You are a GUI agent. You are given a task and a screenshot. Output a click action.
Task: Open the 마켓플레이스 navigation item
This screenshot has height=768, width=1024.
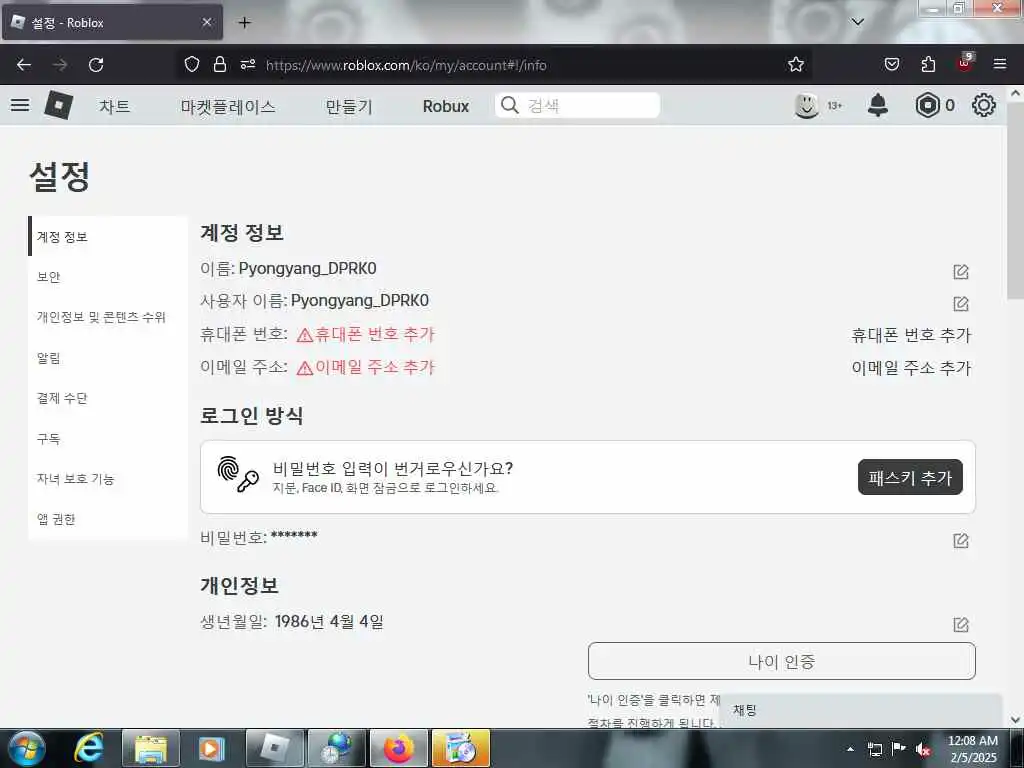click(x=228, y=106)
